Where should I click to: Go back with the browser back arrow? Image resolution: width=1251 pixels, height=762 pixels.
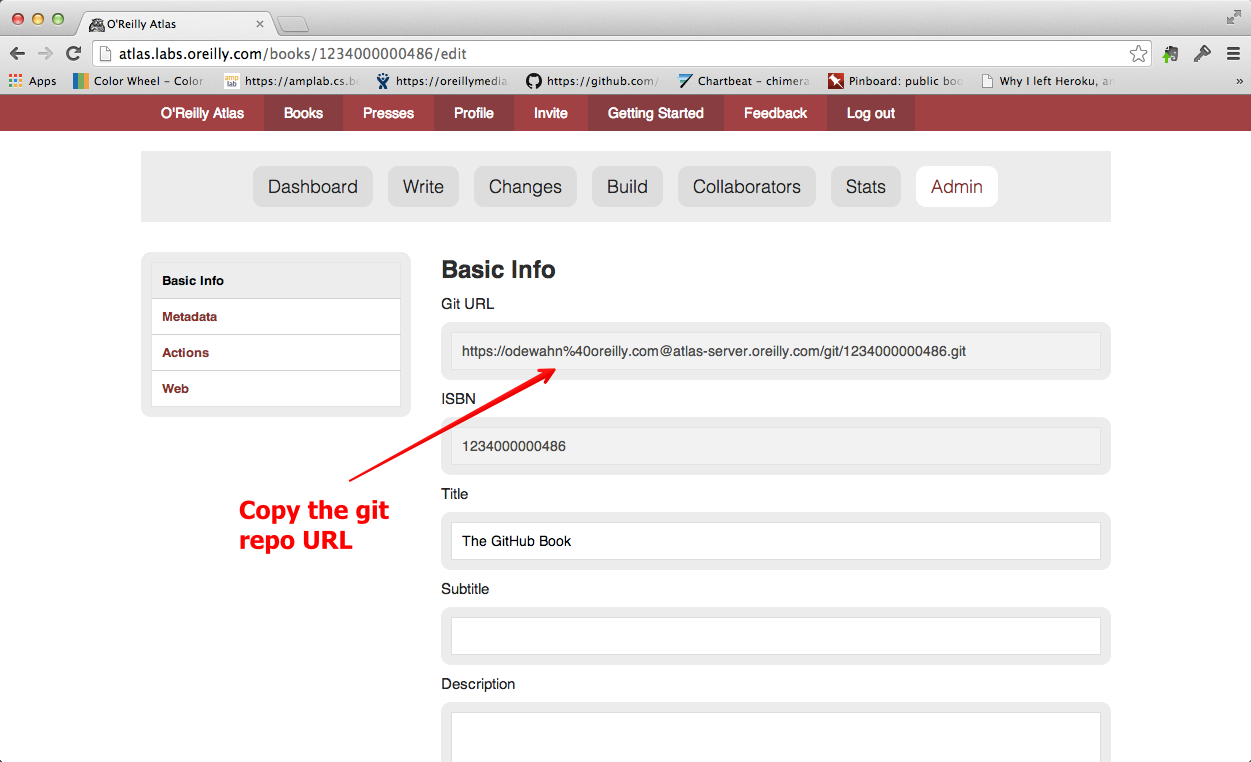coord(17,54)
